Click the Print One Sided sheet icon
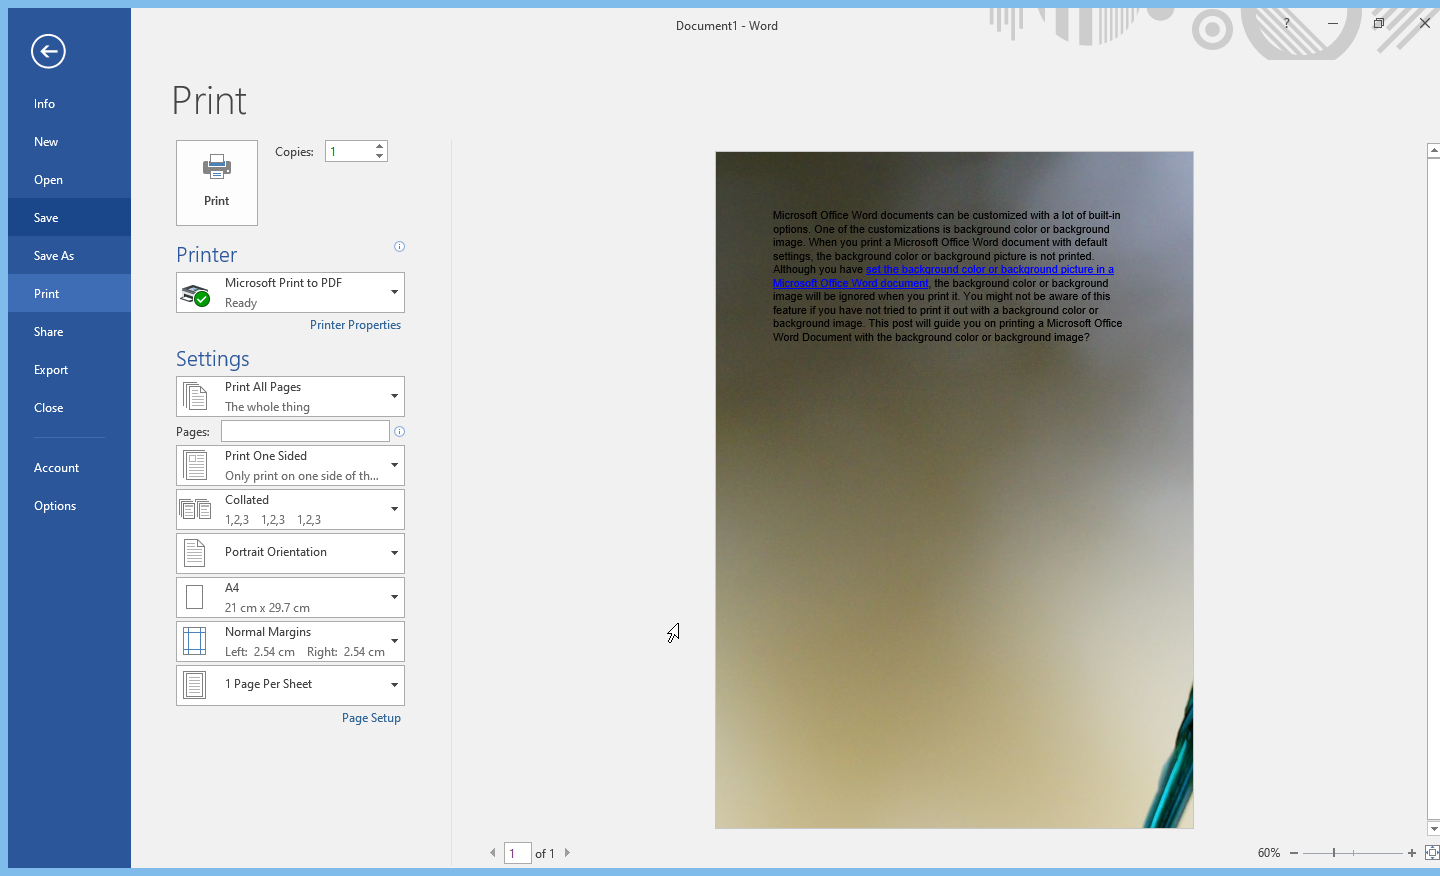The height and width of the screenshot is (876, 1440). (x=194, y=464)
